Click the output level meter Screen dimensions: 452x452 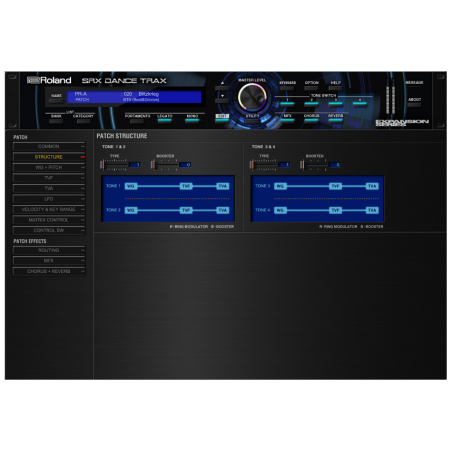pos(390,97)
